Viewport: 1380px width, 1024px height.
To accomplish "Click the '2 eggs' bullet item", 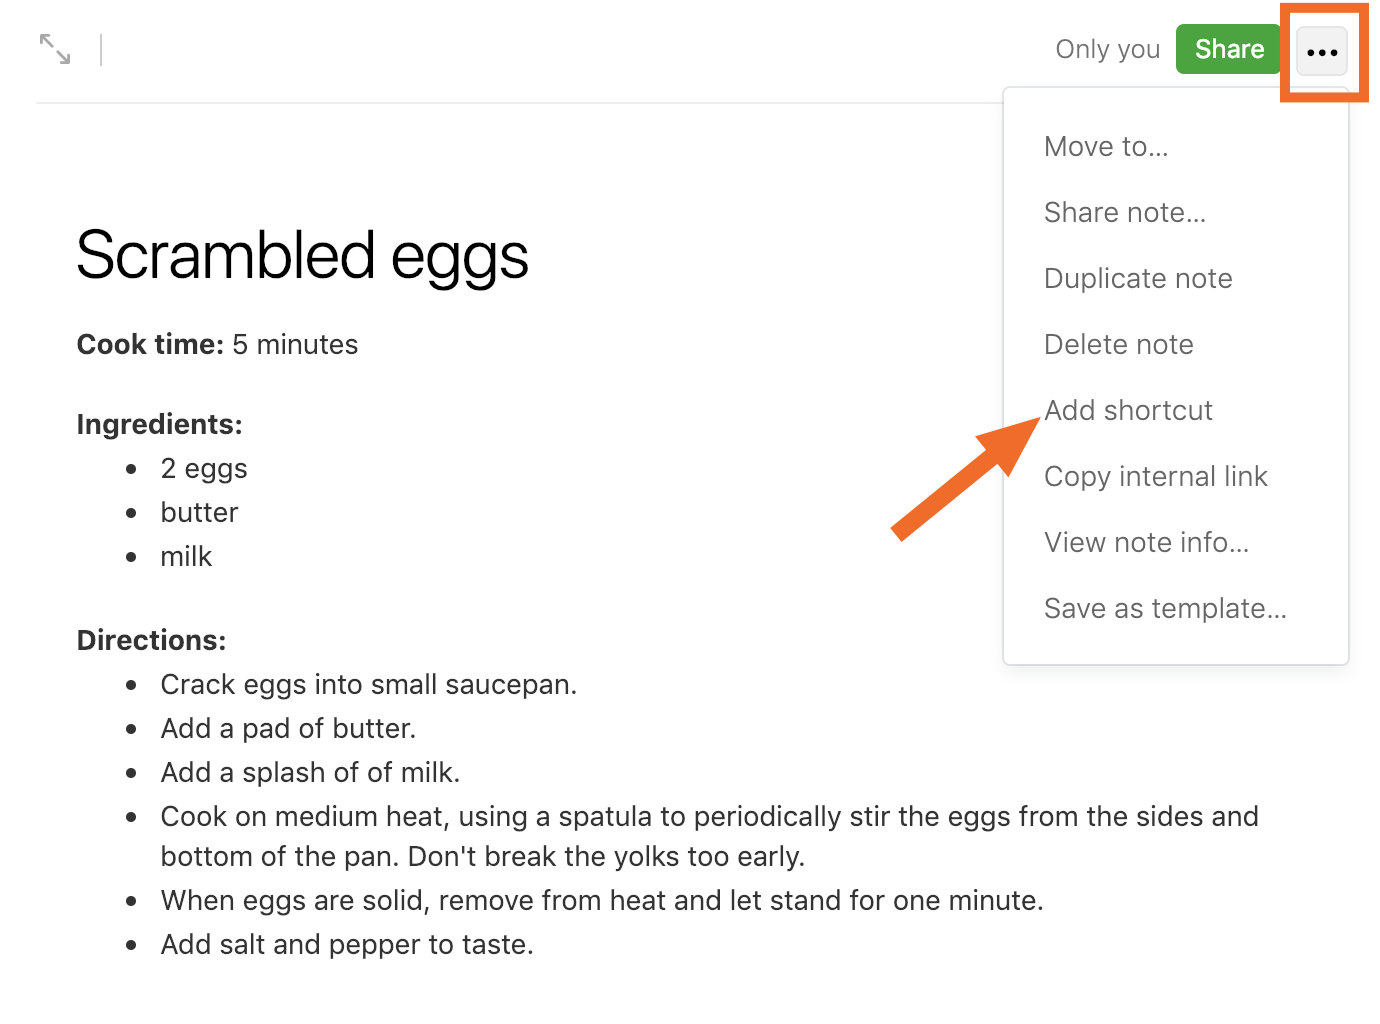I will (x=204, y=468).
